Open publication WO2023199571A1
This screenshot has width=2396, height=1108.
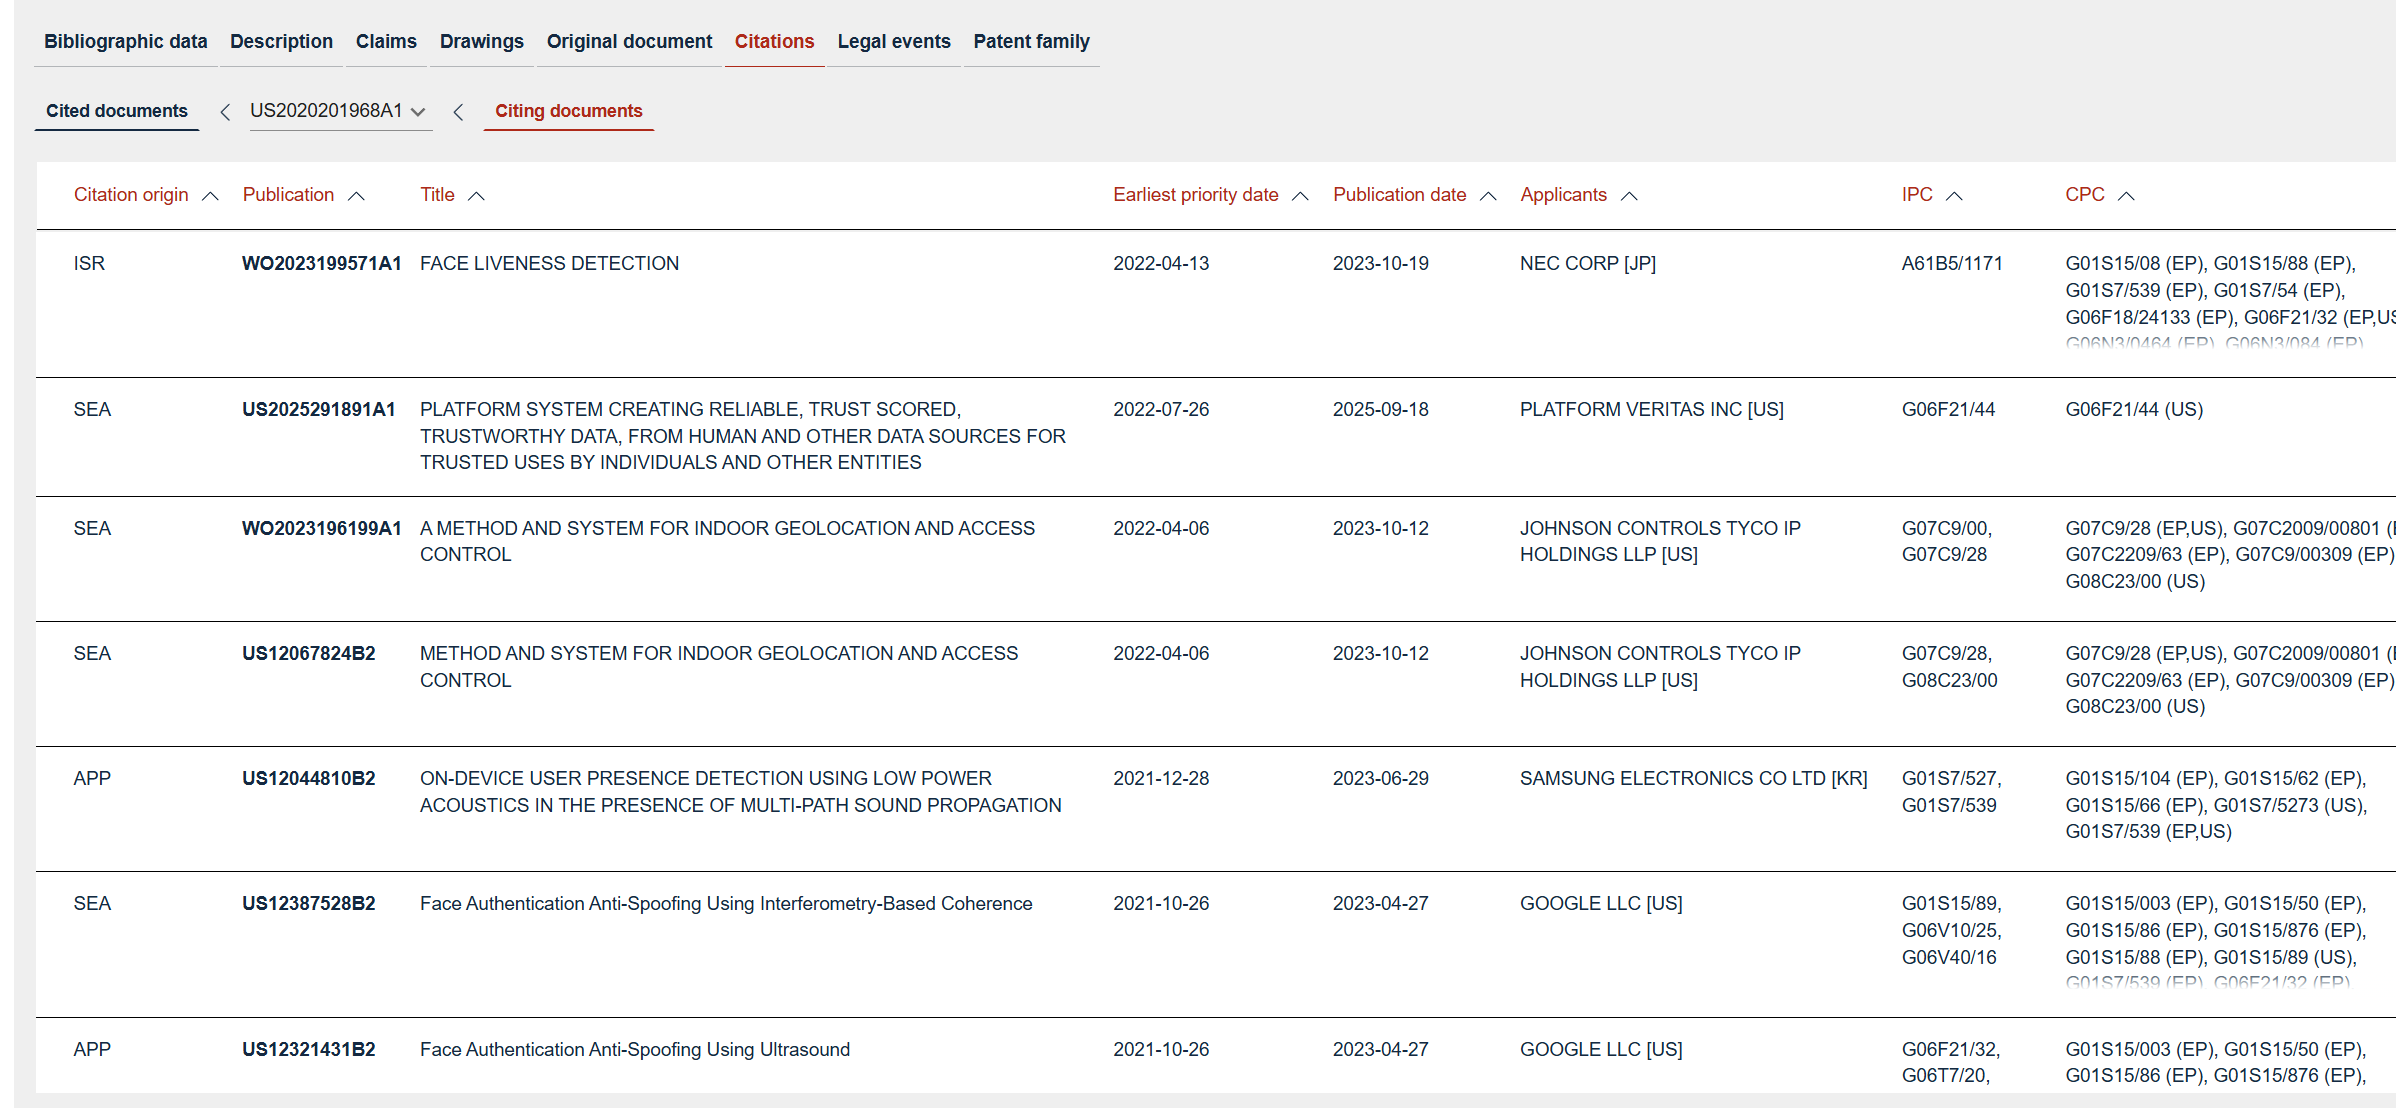click(321, 263)
